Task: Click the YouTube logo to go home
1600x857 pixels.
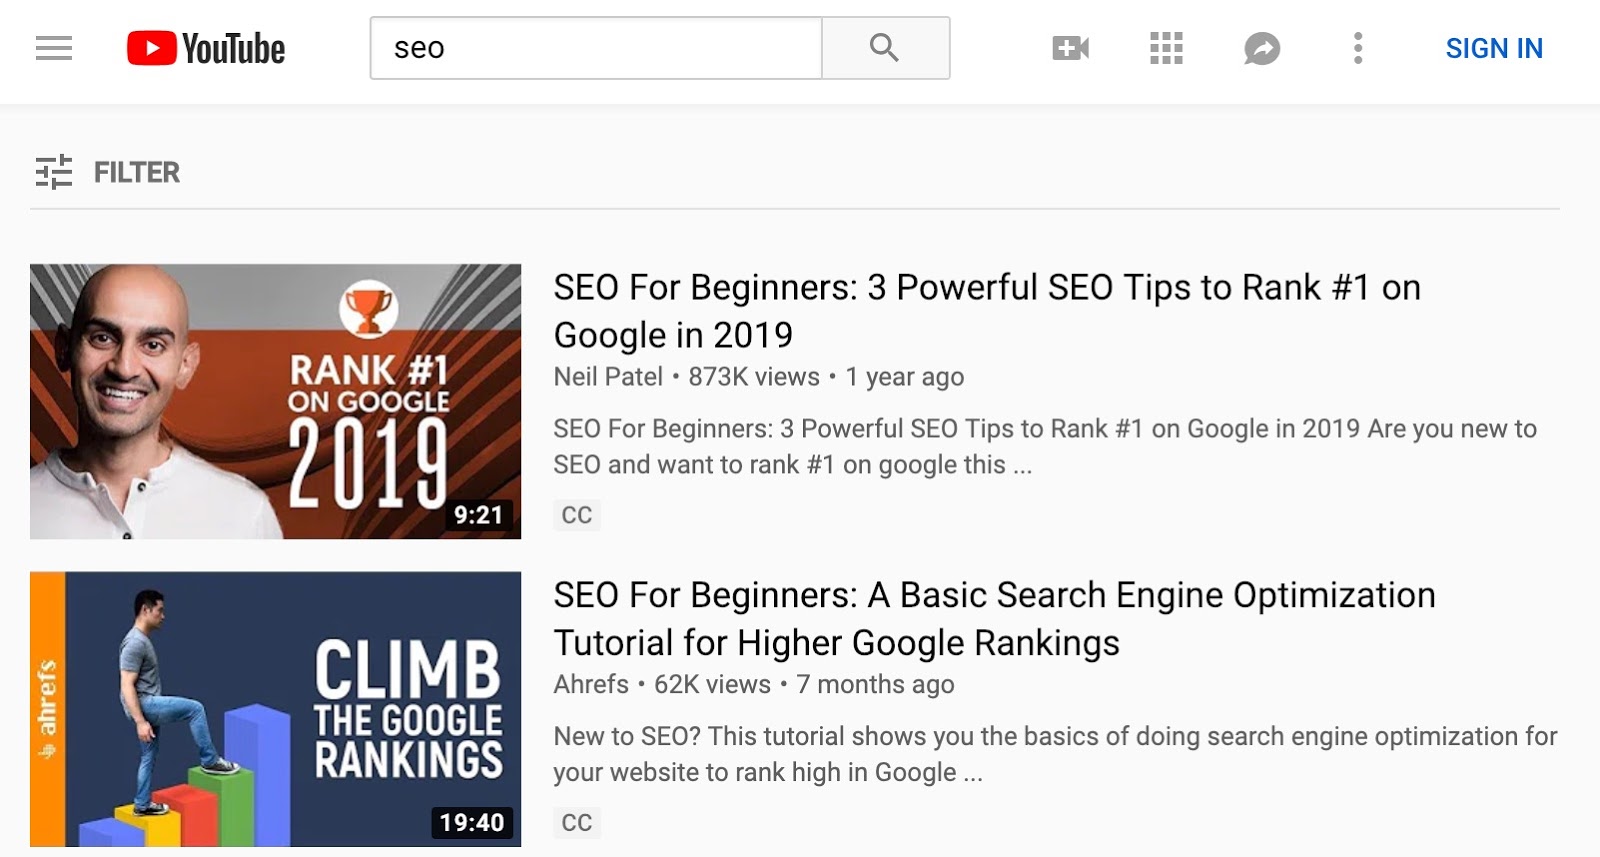Action: (204, 48)
